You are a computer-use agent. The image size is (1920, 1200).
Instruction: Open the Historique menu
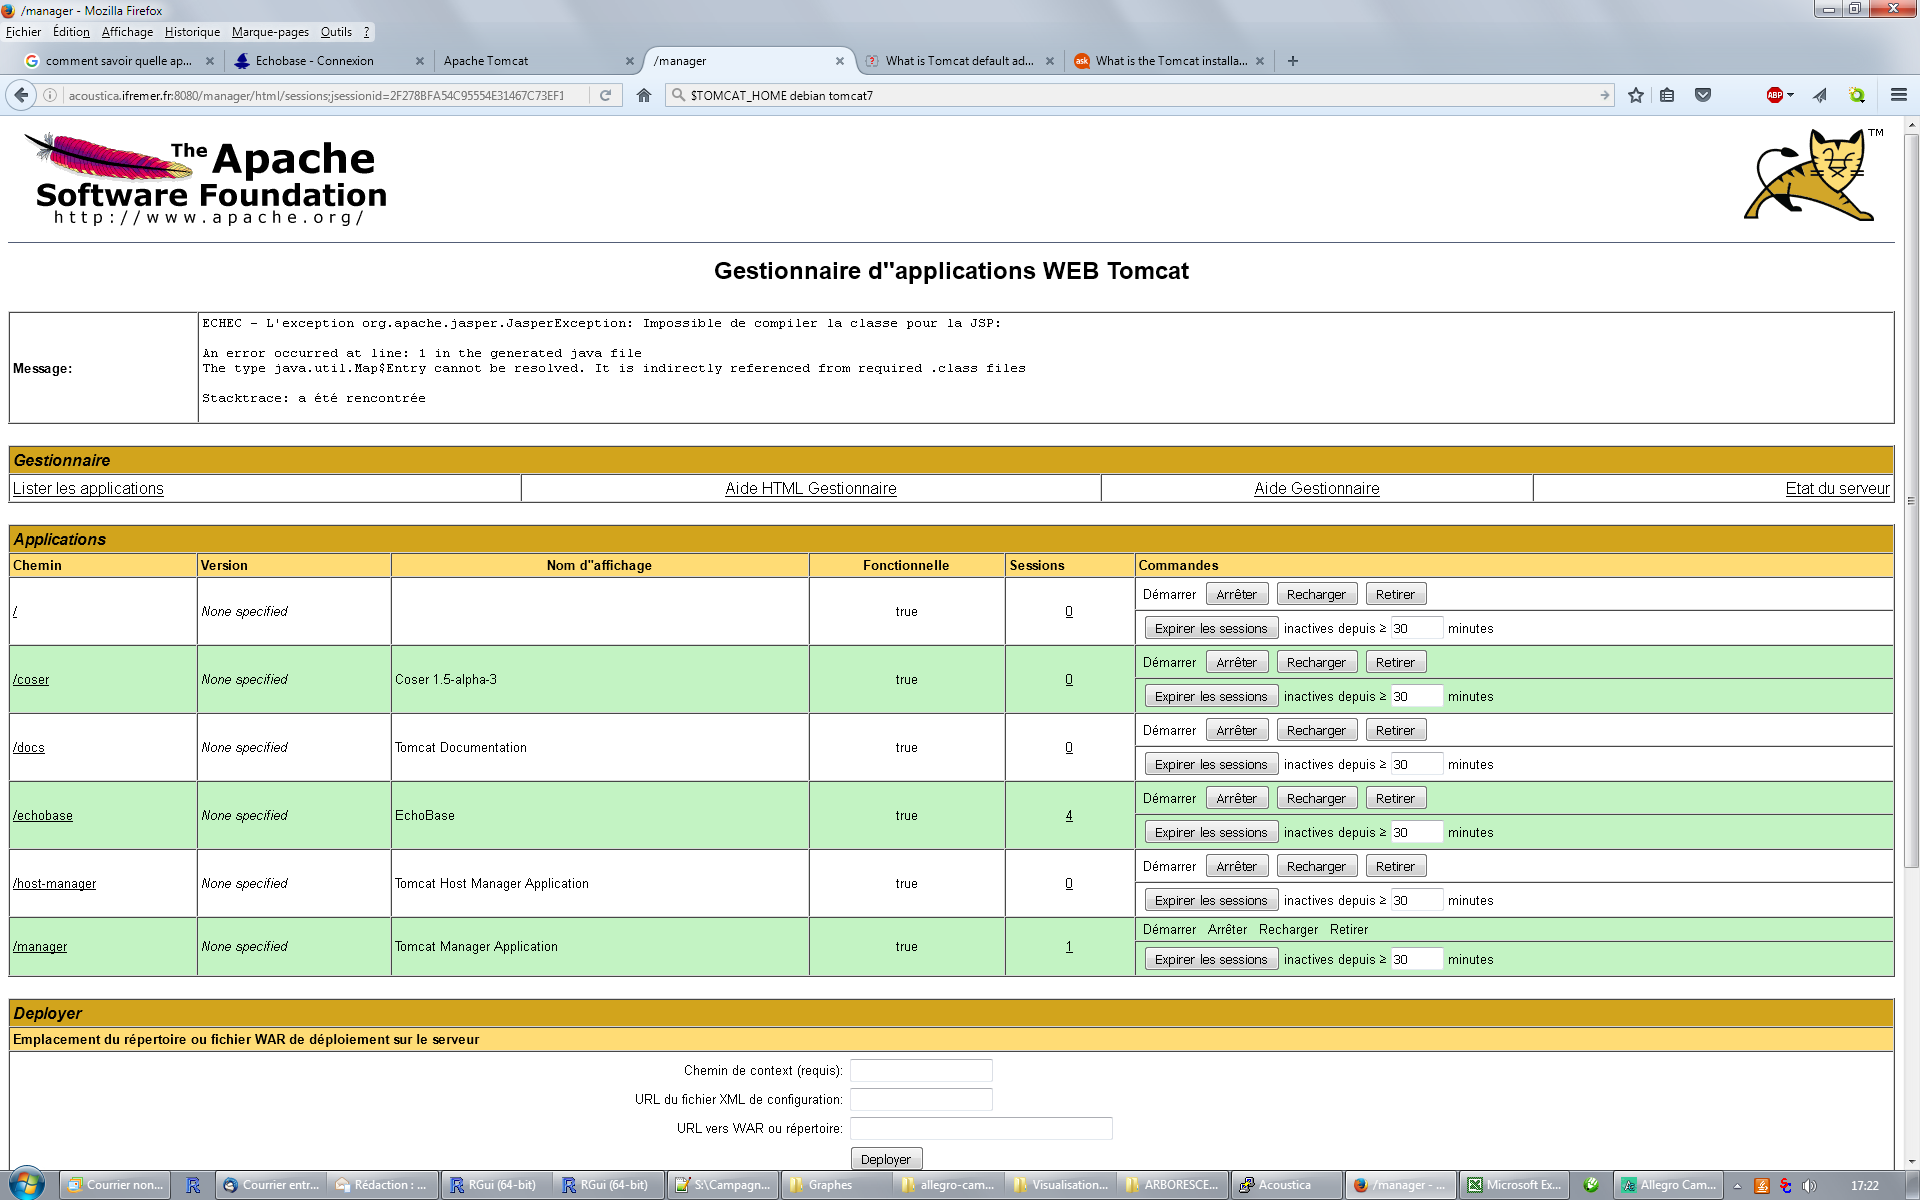point(192,32)
